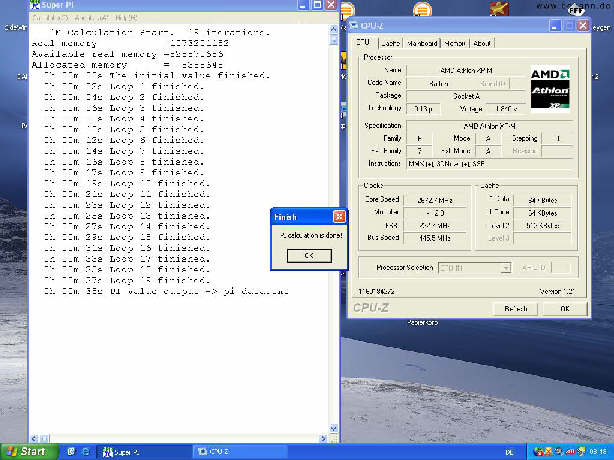This screenshot has width=614, height=460.
Task: Click the Core Speed value field in CPU-Z
Action: pos(435,200)
